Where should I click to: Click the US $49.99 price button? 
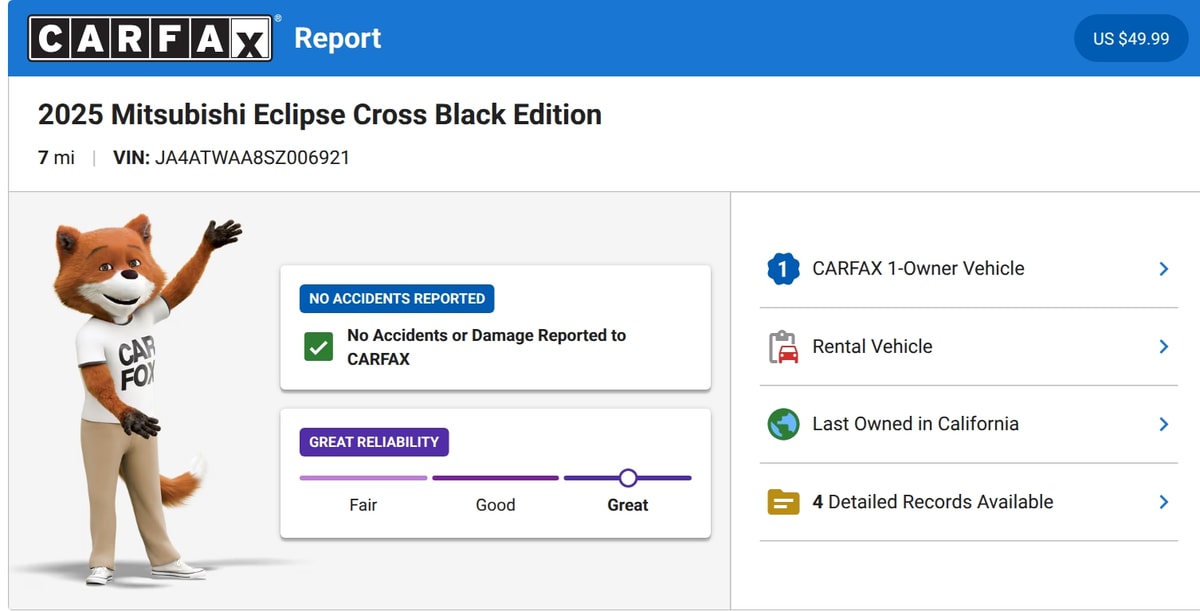tap(1131, 38)
